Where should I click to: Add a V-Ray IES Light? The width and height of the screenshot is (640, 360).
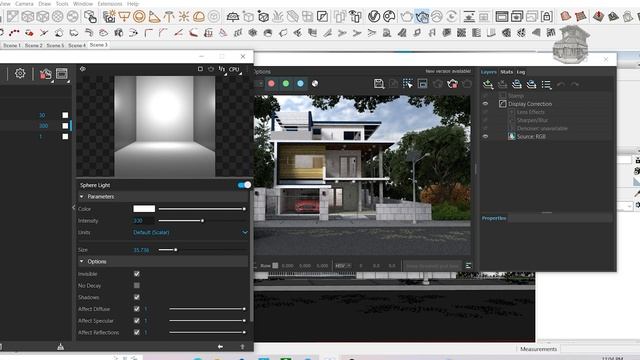(x=169, y=17)
